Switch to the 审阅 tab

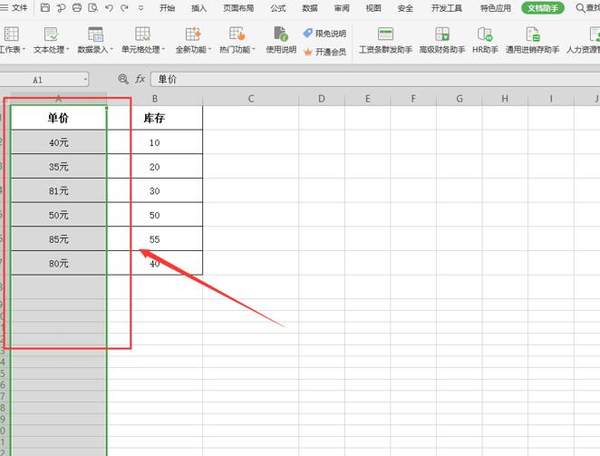coord(342,8)
